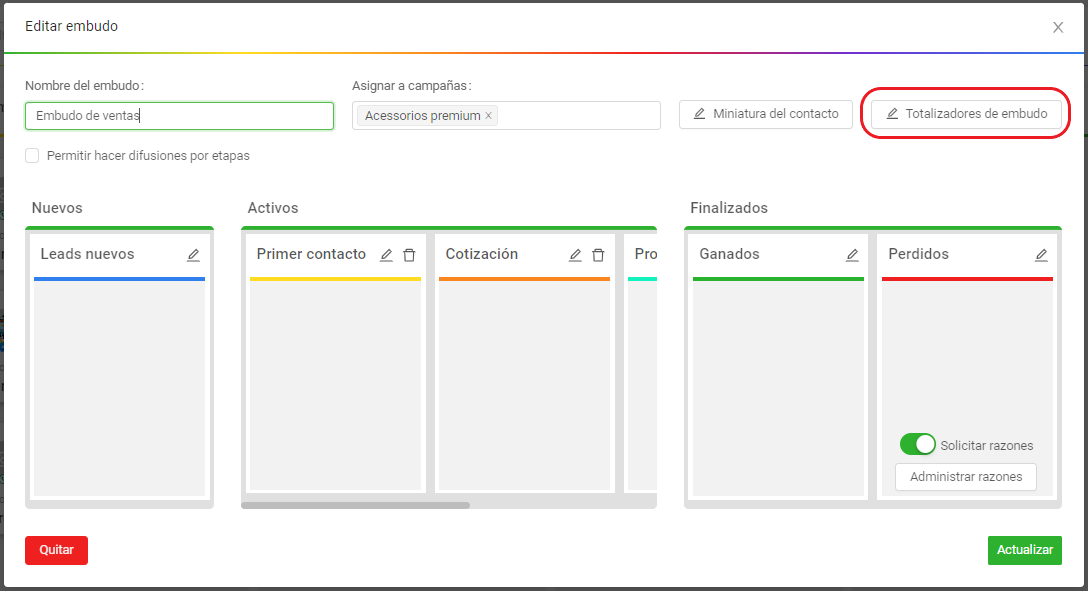
Task: Close the Editar embudo dialog
Action: pos(1058,28)
